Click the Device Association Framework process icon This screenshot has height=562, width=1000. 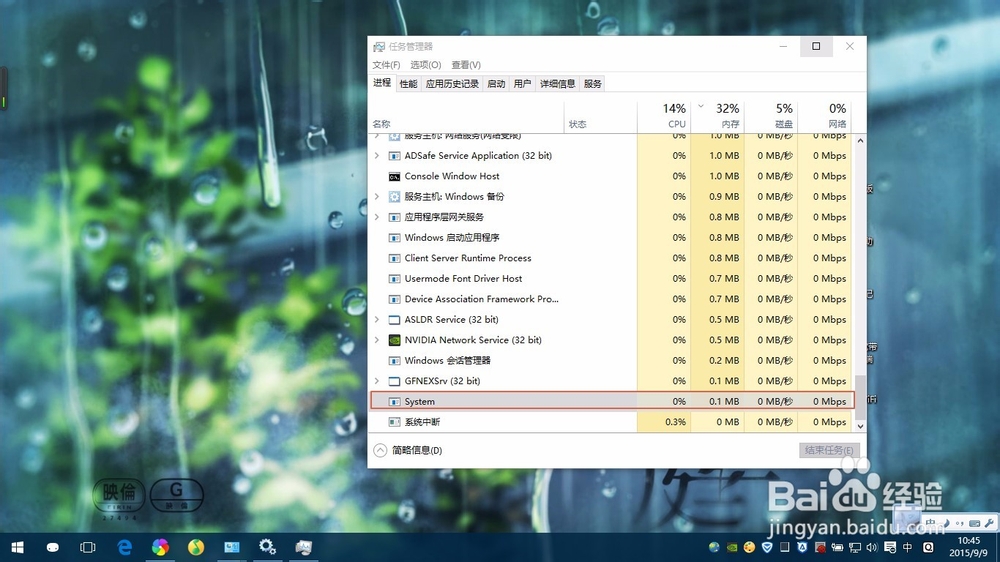394,299
